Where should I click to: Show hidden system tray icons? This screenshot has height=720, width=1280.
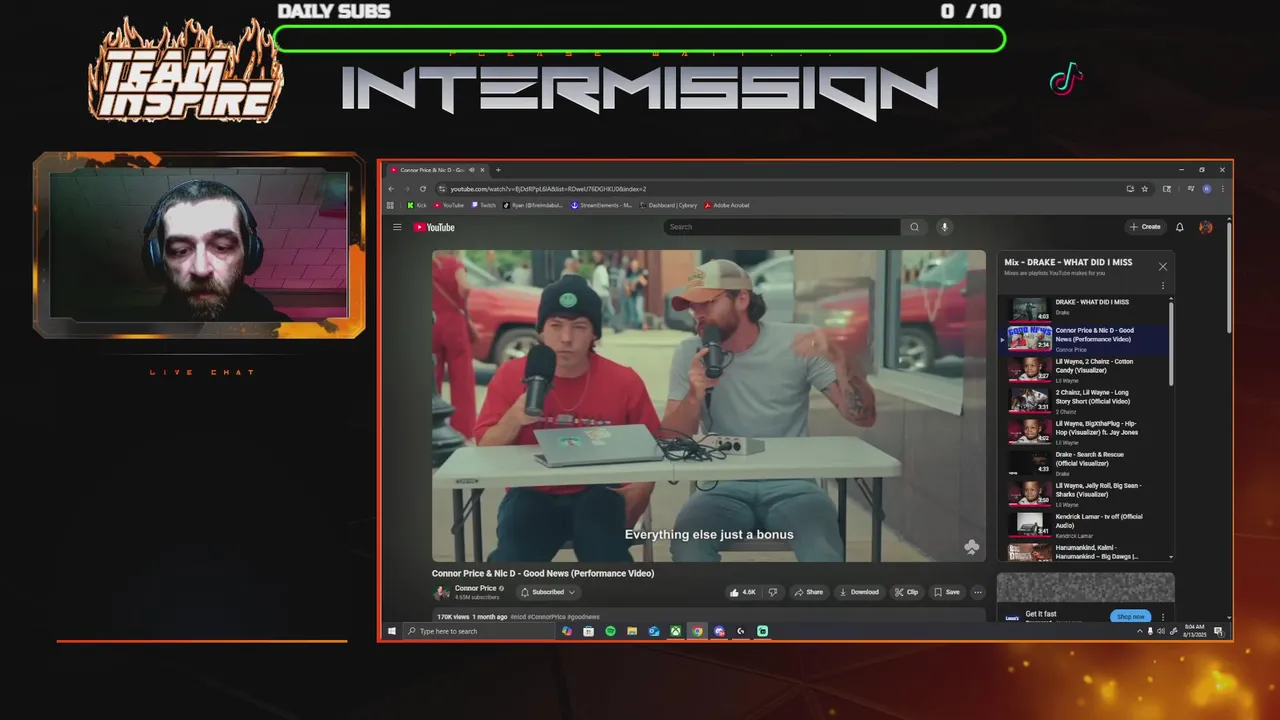click(1139, 631)
